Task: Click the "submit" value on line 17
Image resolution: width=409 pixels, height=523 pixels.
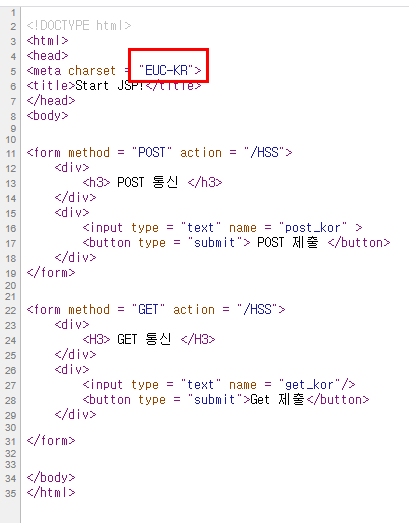Action: pos(215,243)
